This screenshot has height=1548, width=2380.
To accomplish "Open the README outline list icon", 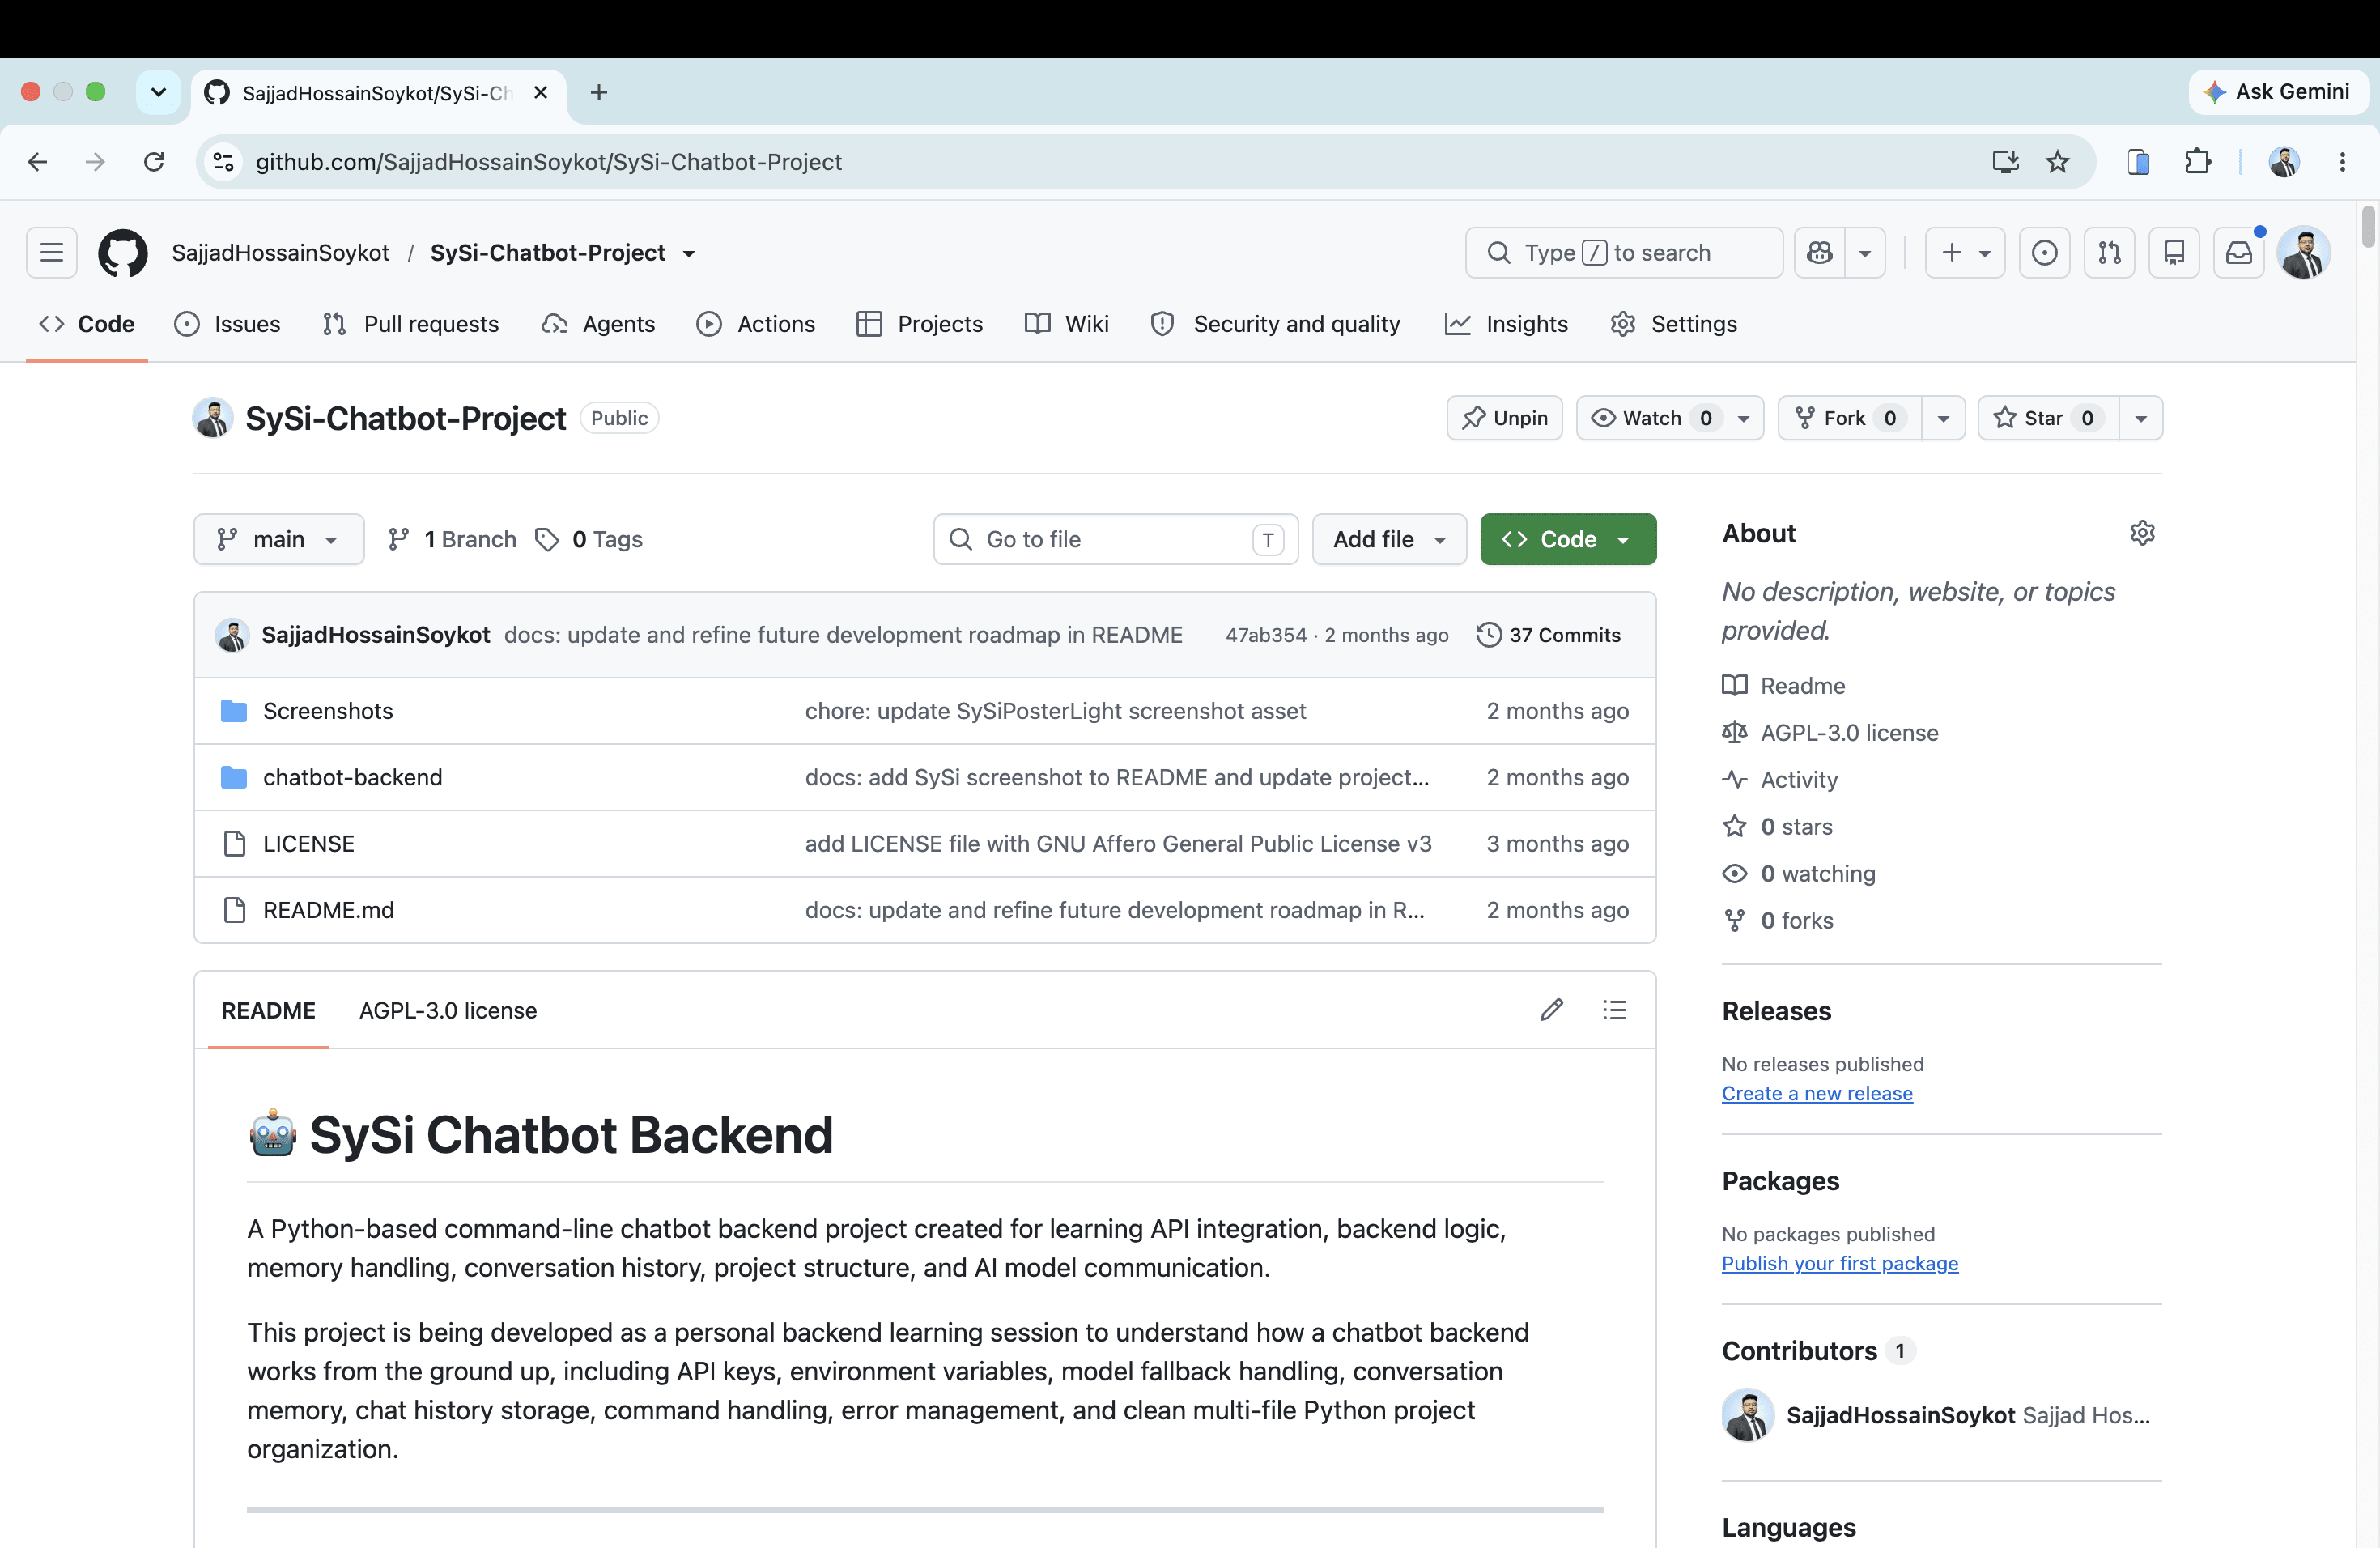I will pyautogui.click(x=1614, y=1010).
